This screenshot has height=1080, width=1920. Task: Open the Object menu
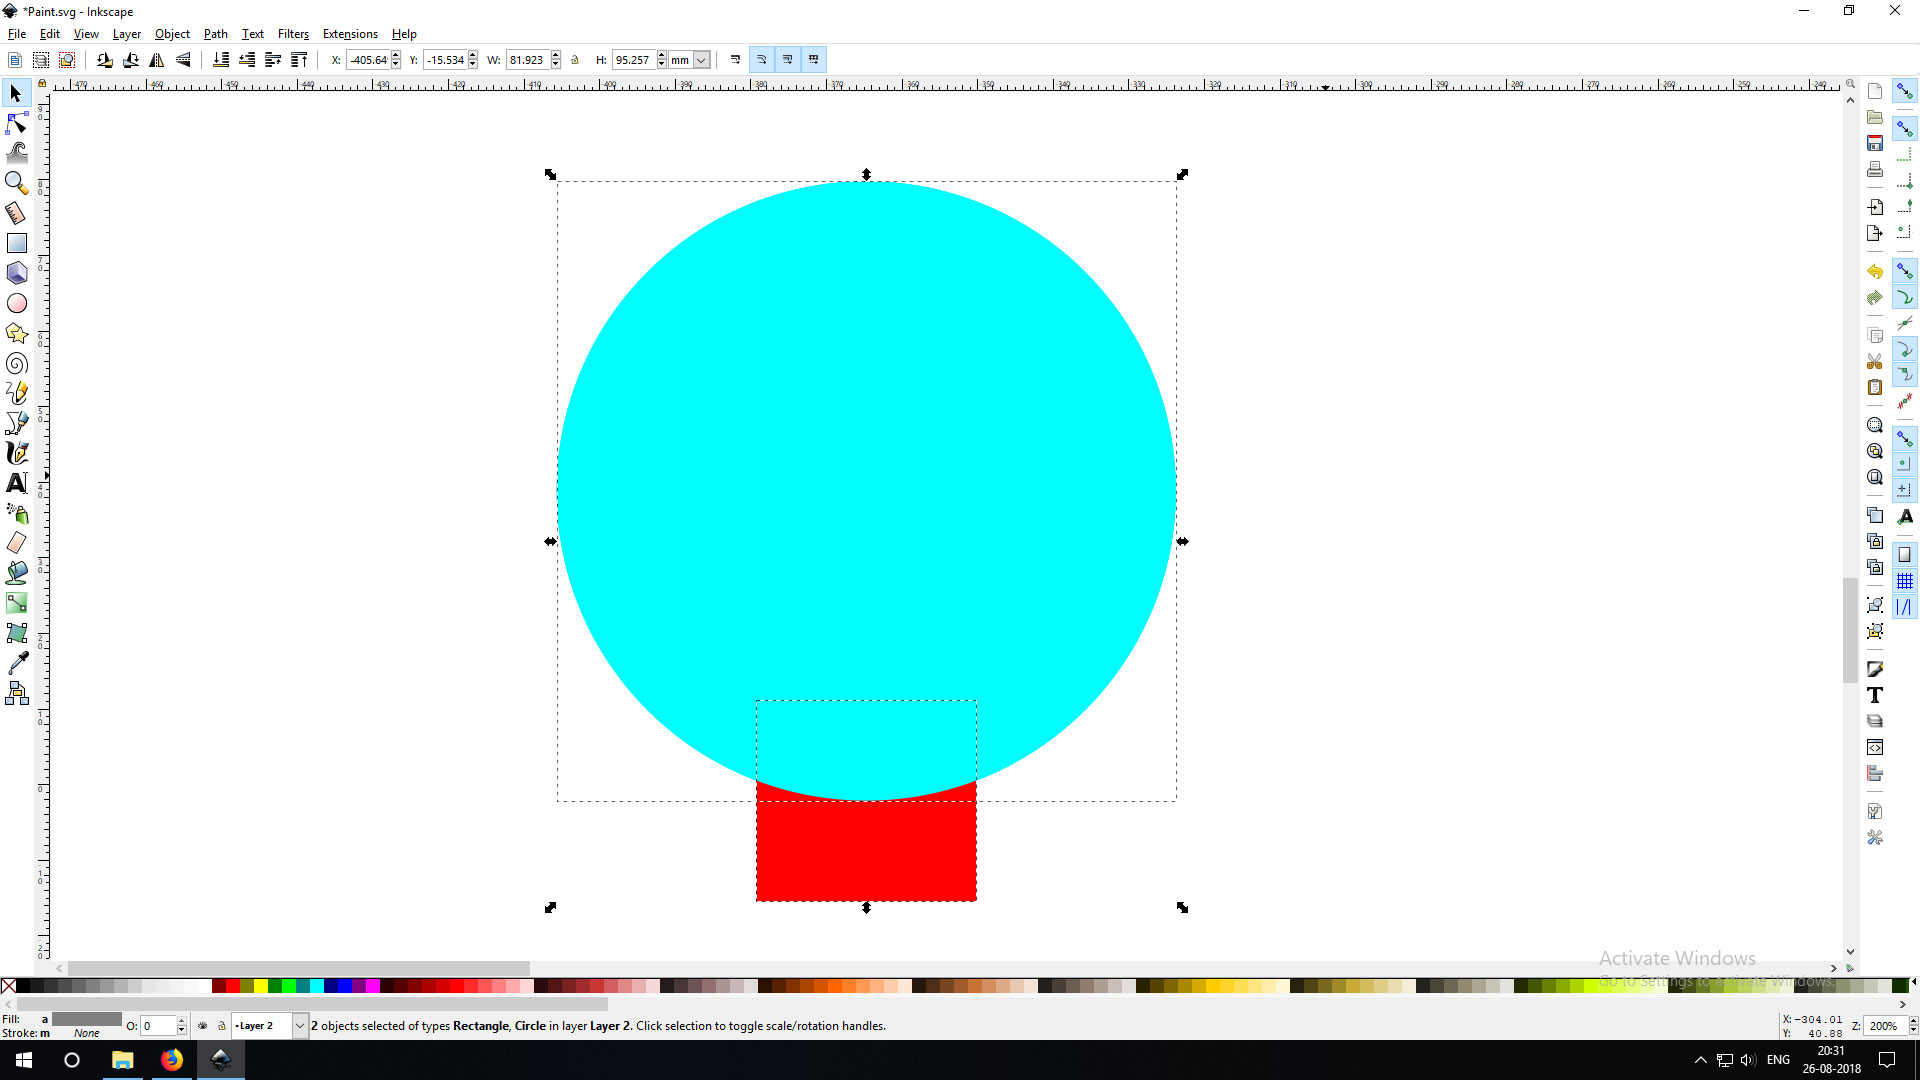pos(172,34)
